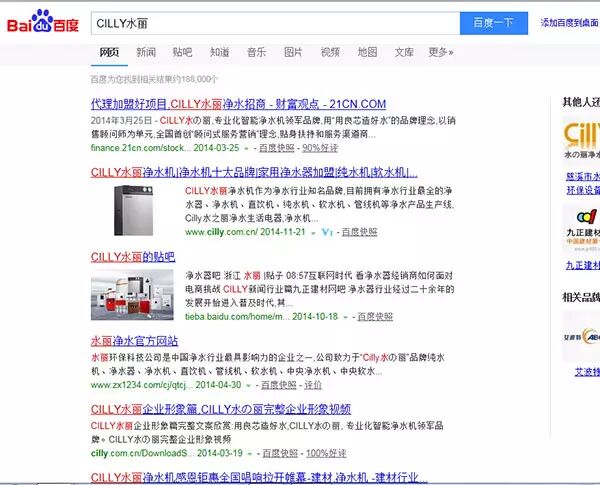Expand dropdown arrow after cilly.com.cn/DownloadS date
Viewport: 600px width, 485px height.
(250, 454)
